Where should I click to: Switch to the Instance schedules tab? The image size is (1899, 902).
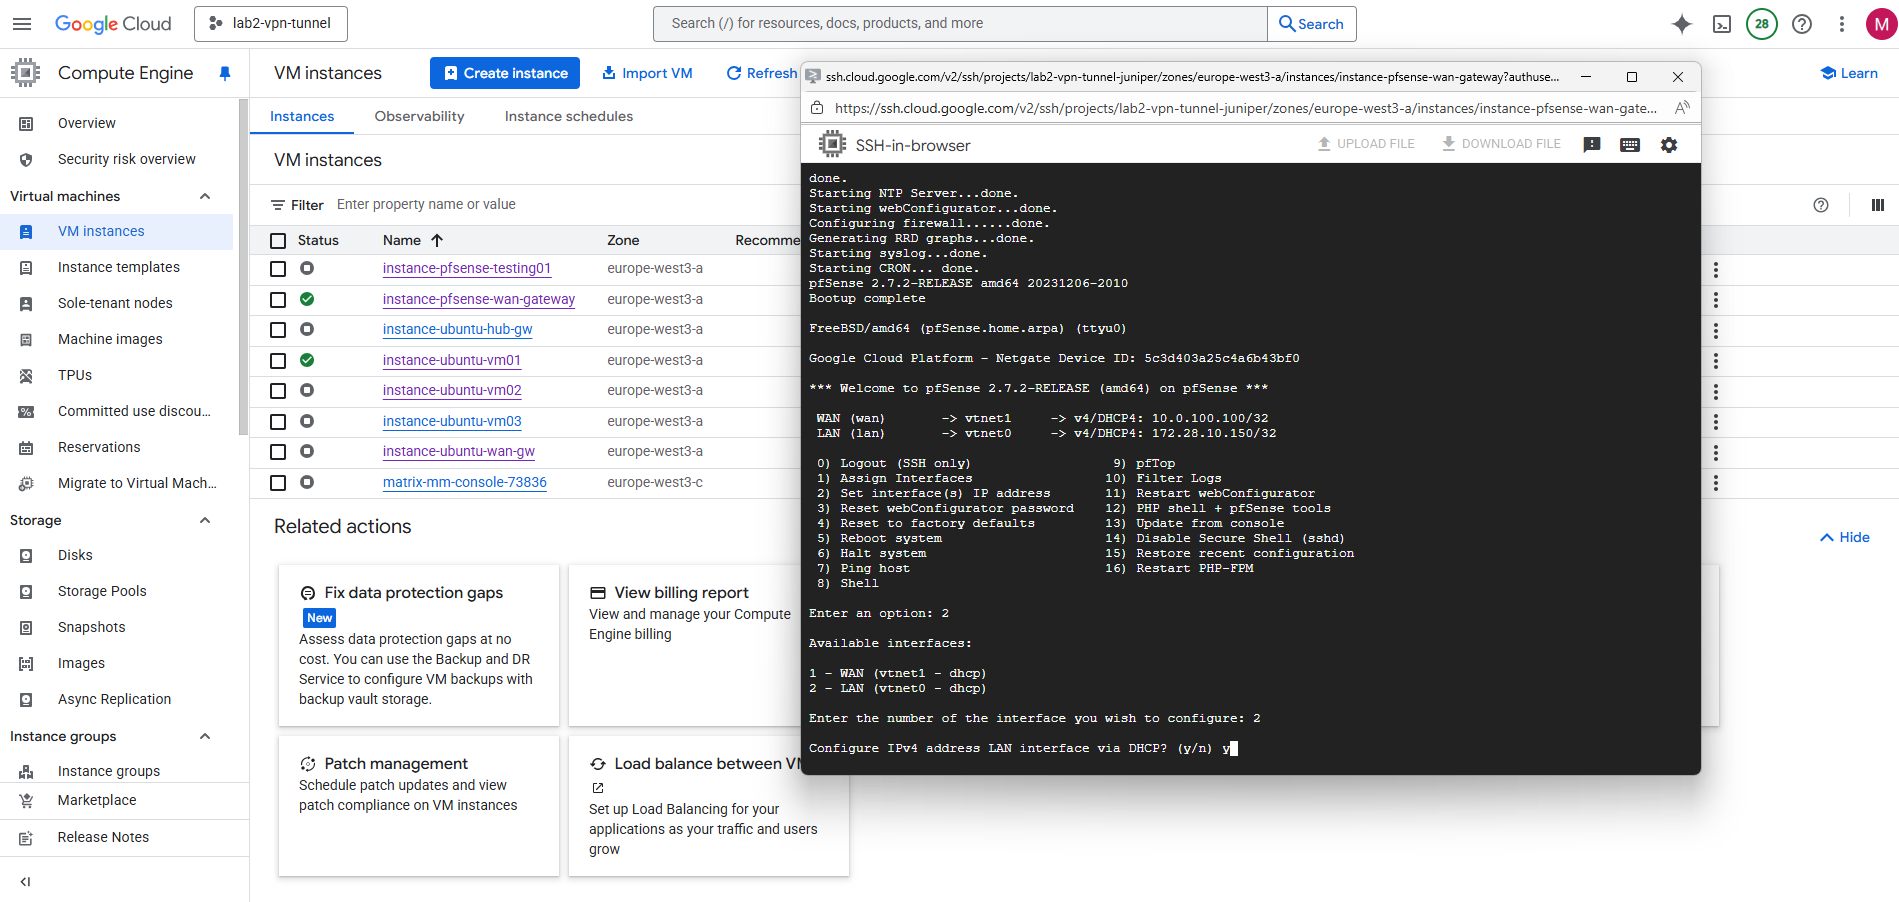click(x=568, y=116)
